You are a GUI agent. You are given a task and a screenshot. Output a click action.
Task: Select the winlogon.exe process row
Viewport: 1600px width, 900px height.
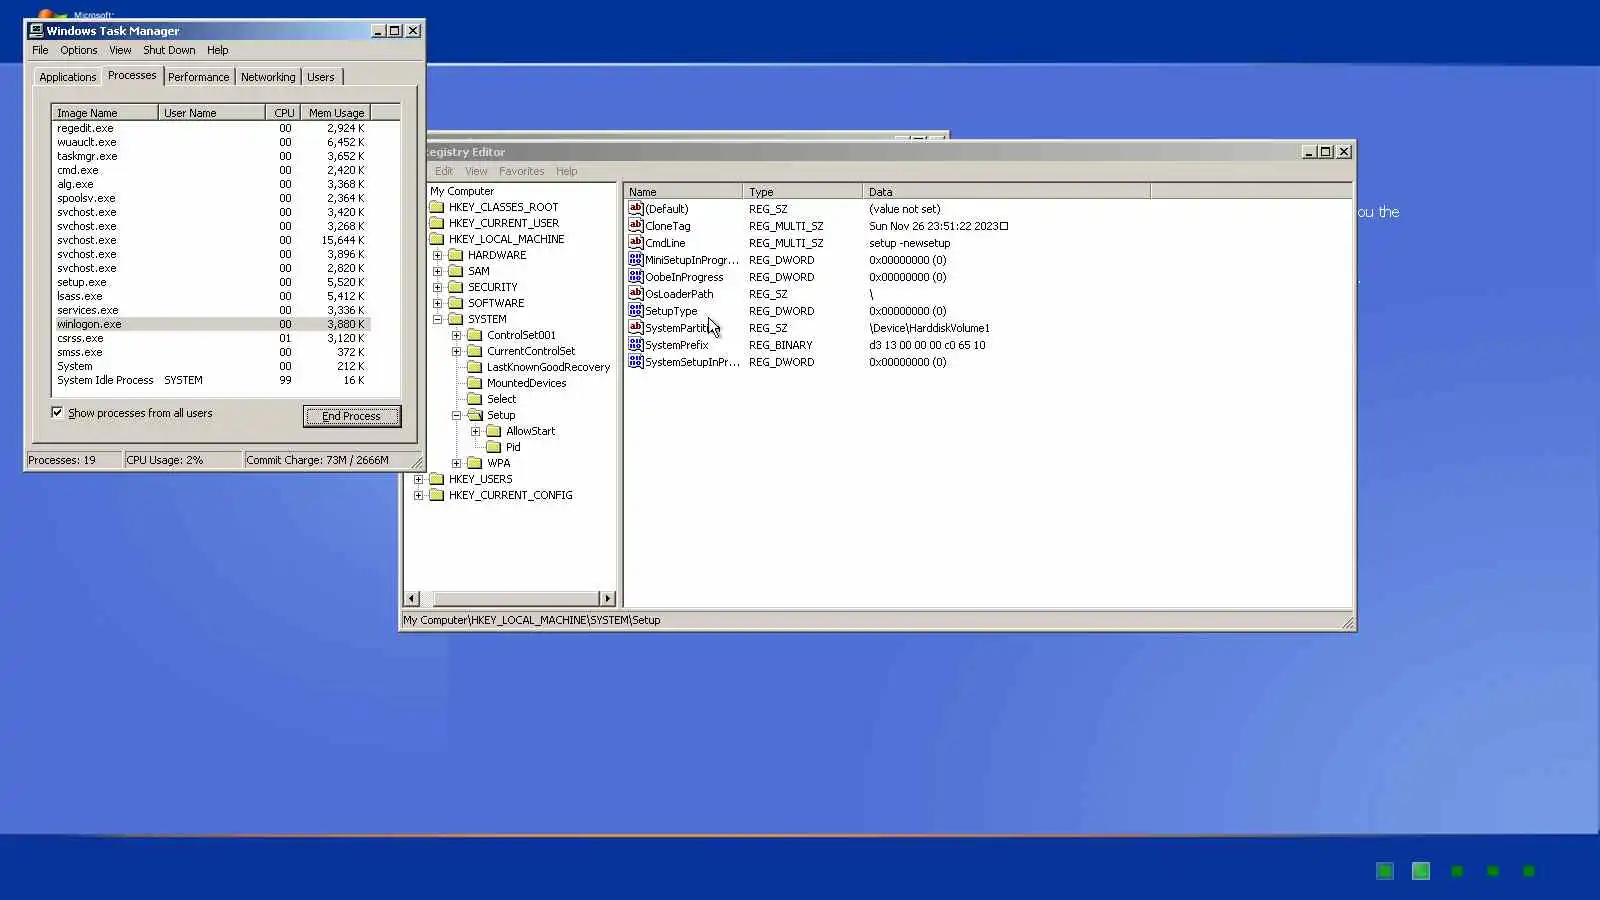(211, 324)
